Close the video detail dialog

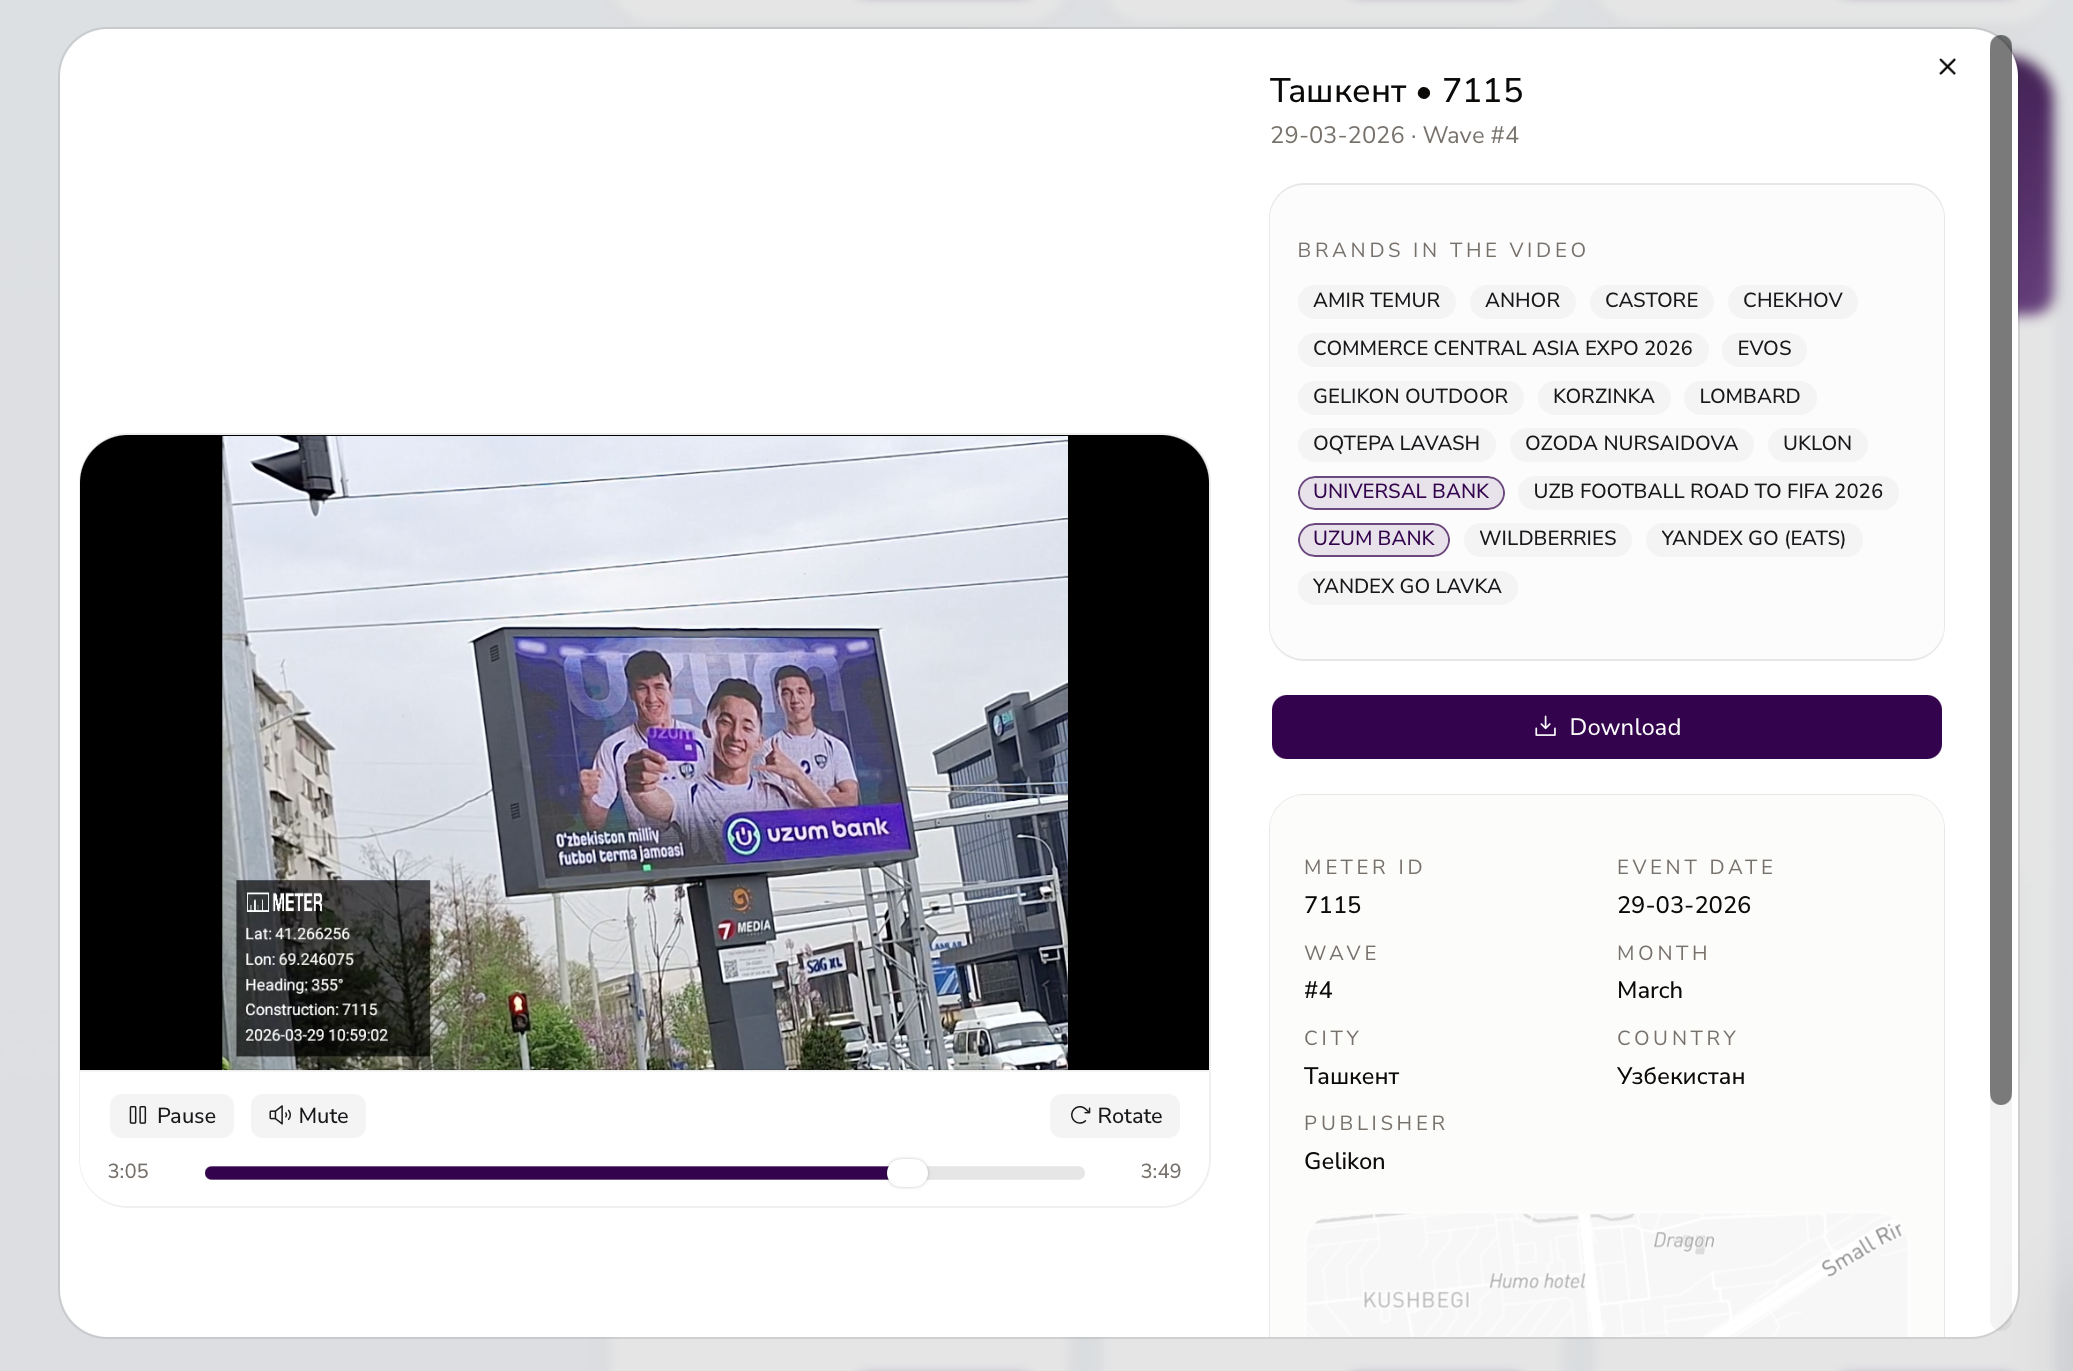(x=1947, y=67)
